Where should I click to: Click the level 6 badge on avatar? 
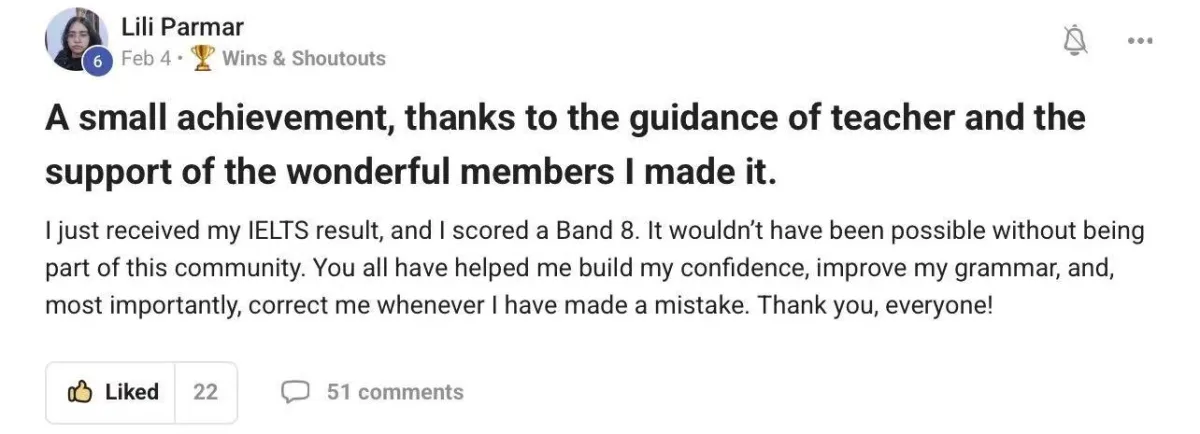(x=97, y=60)
